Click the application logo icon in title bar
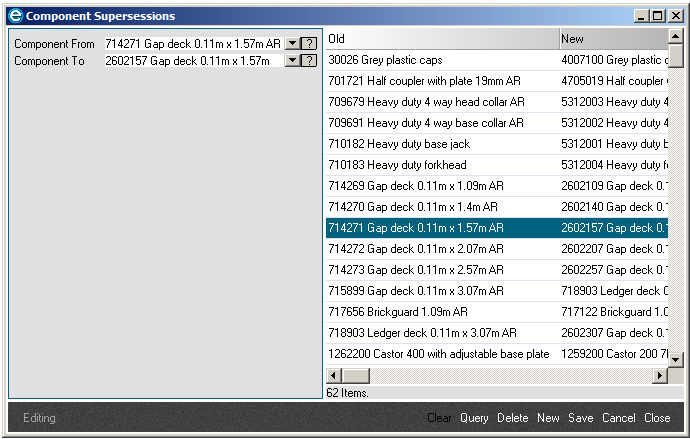This screenshot has height=439, width=690. (15, 16)
